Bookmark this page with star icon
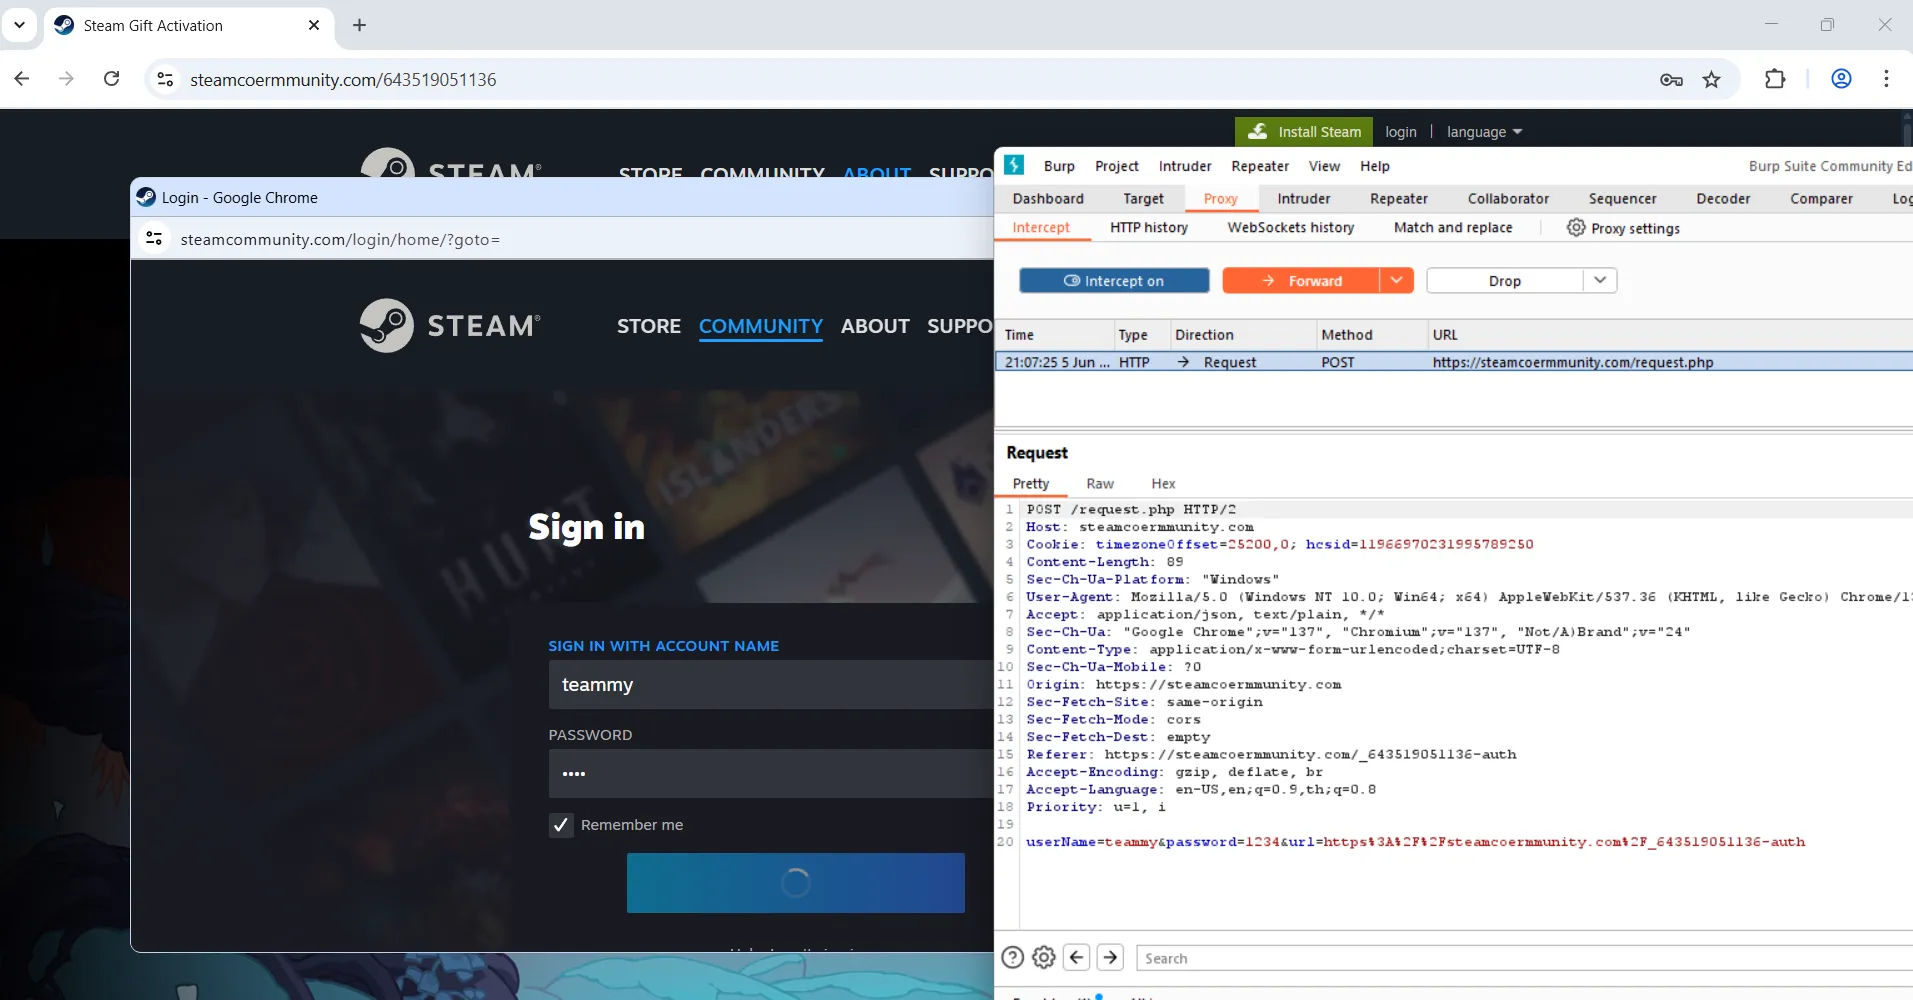 click(x=1712, y=80)
